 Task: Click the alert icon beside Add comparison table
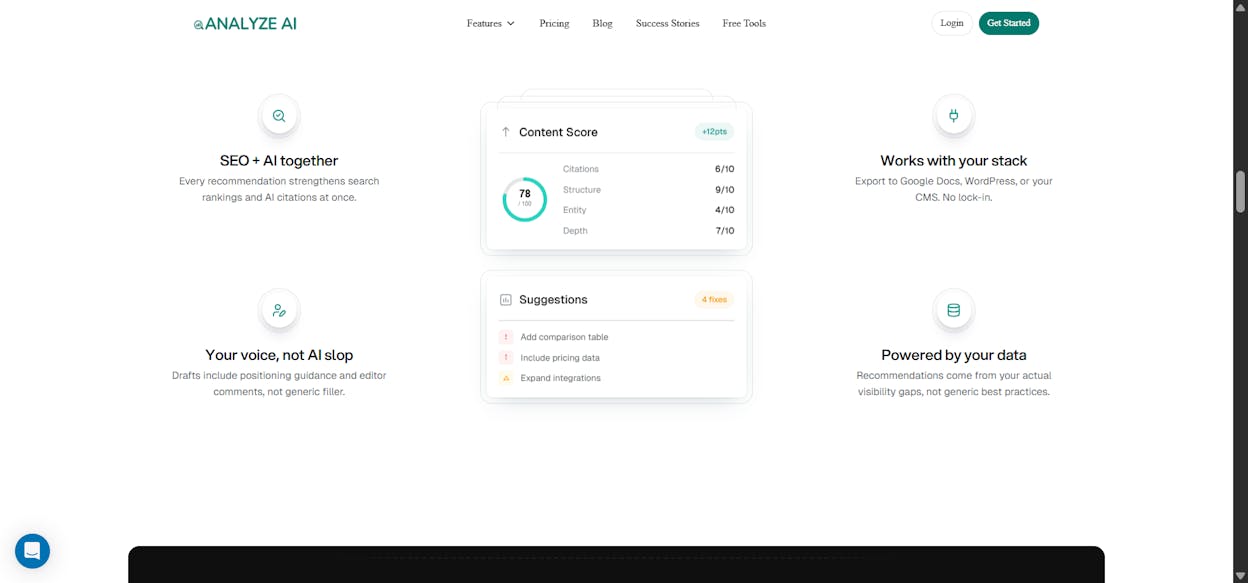point(506,337)
